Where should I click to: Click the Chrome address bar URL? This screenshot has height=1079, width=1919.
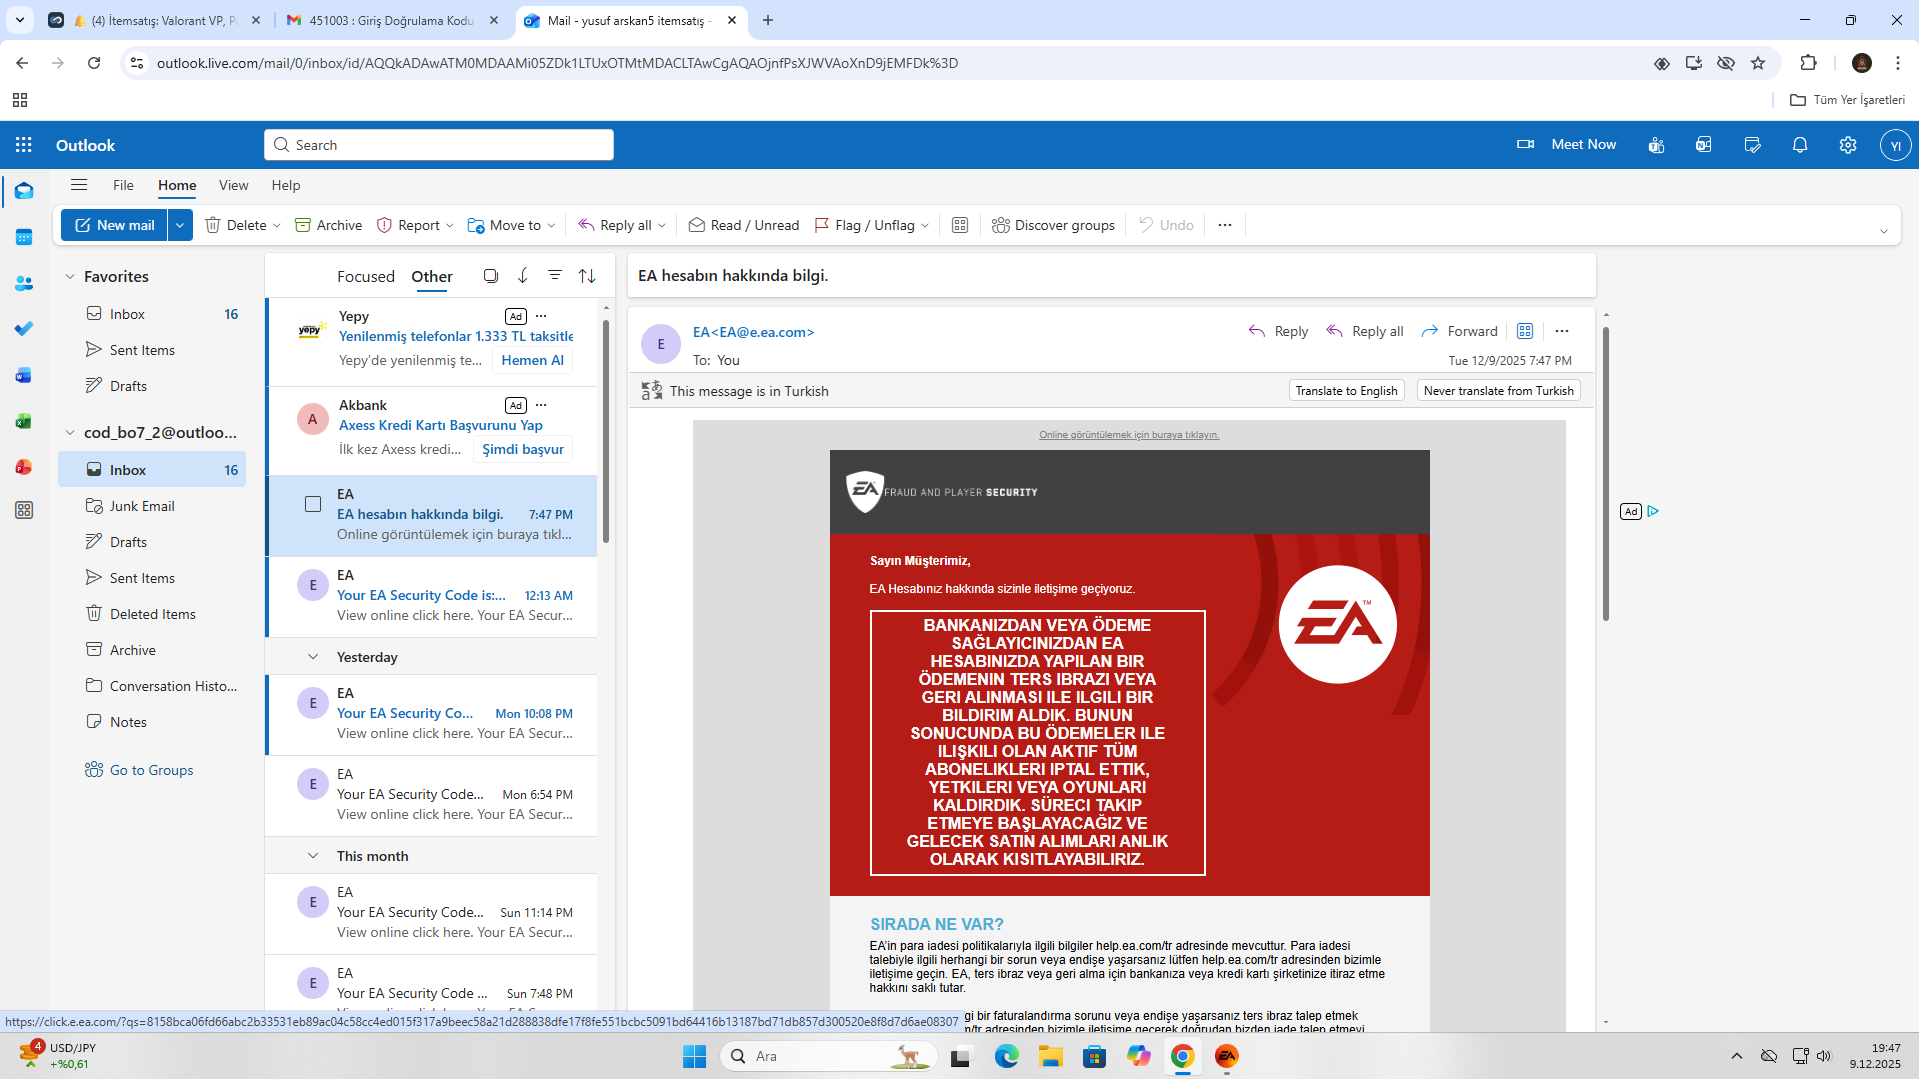click(557, 63)
